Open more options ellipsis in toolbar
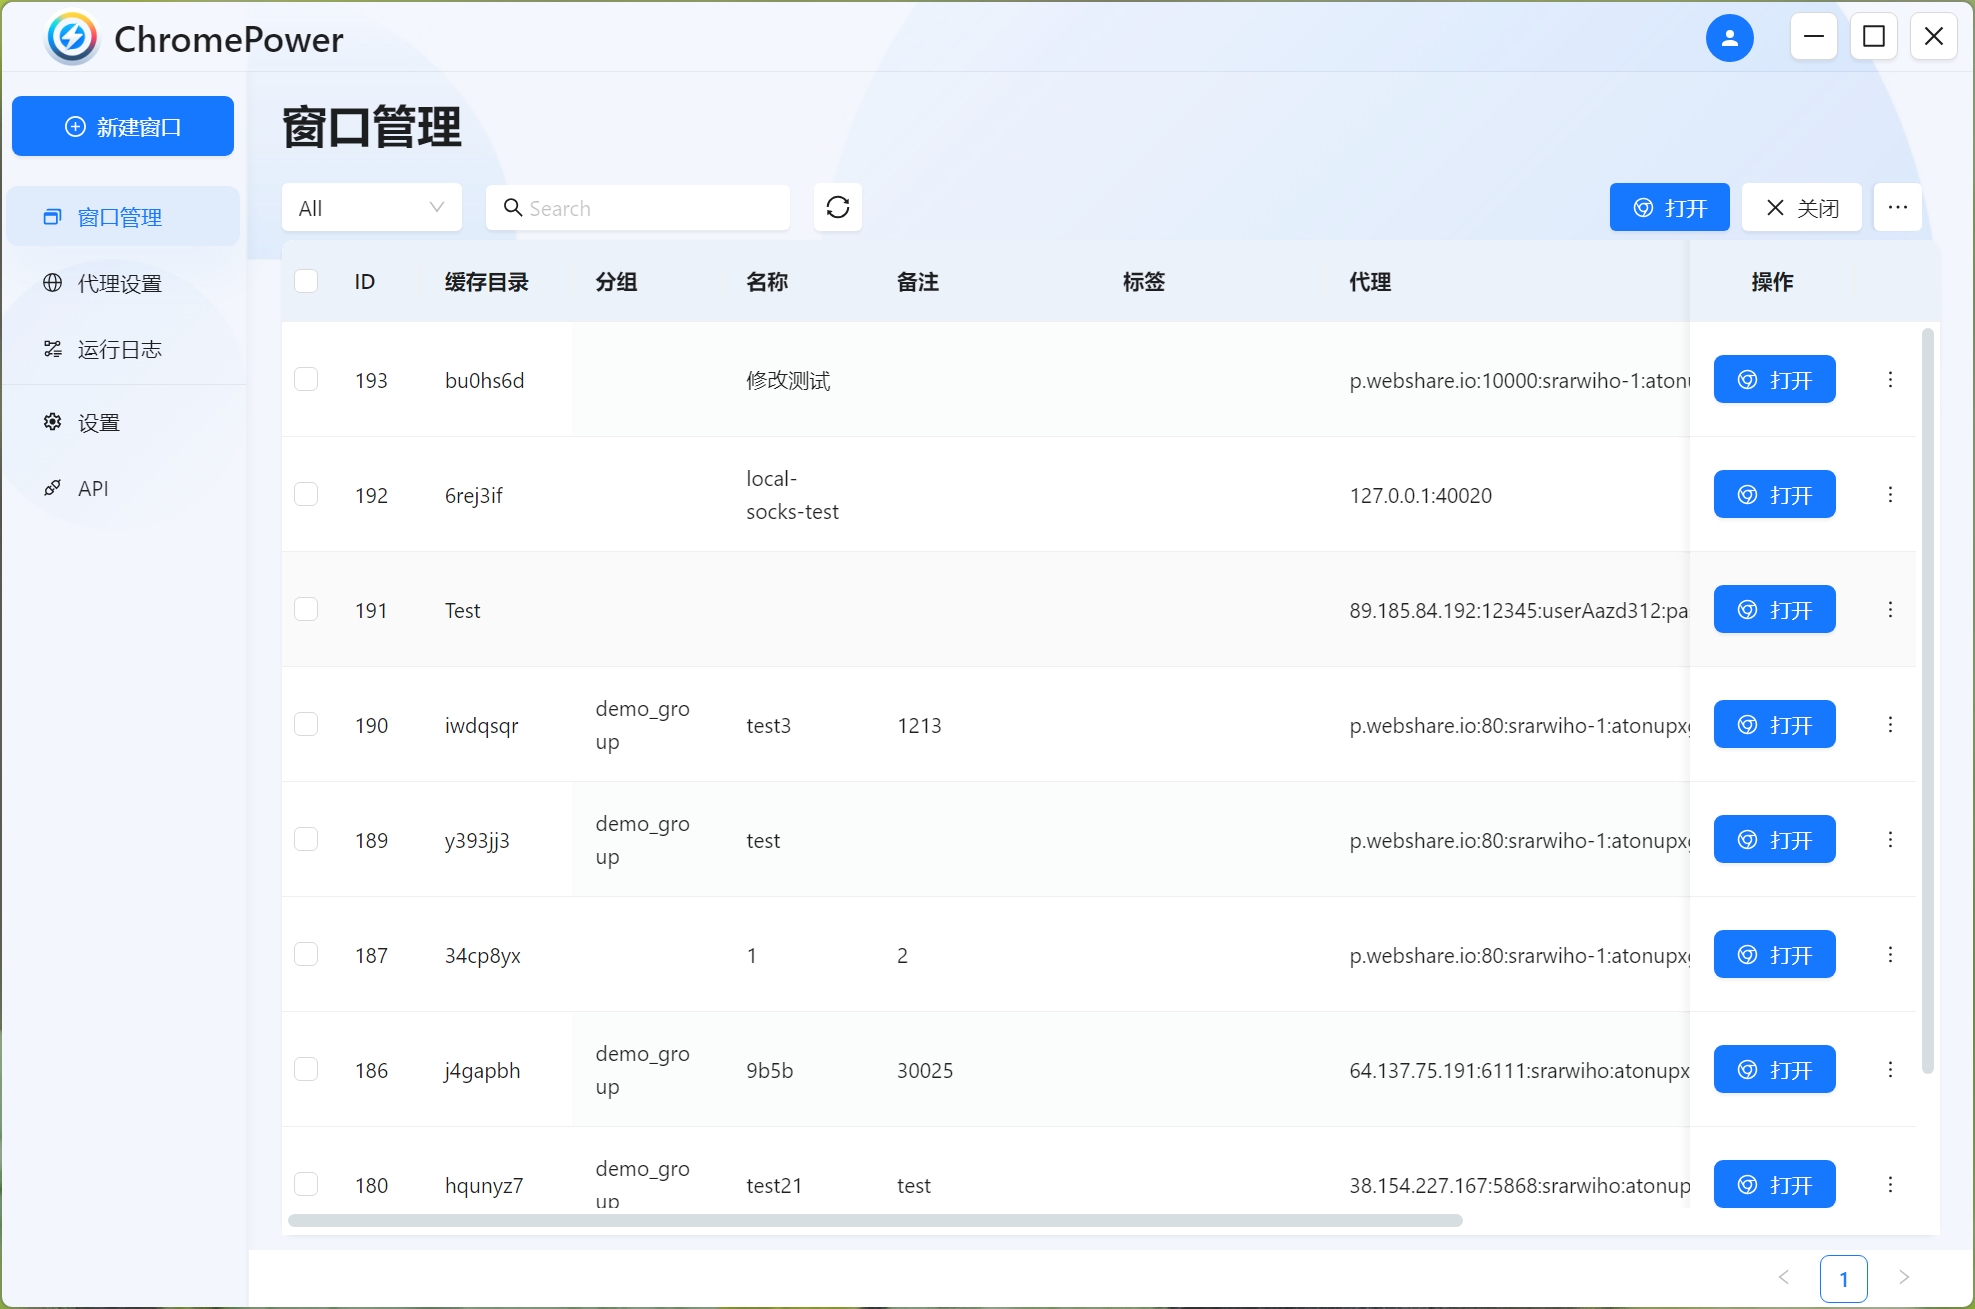The image size is (1975, 1309). tap(1897, 207)
